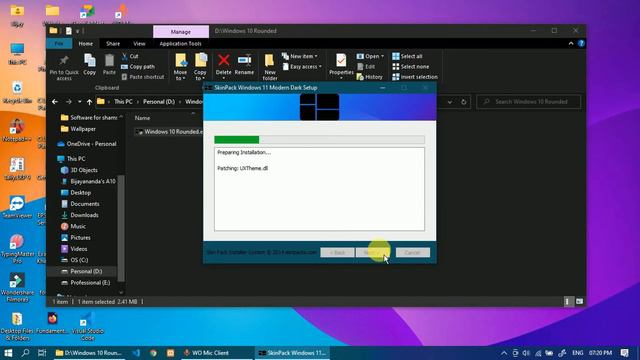Click Next button in SkinPack setup

point(373,253)
